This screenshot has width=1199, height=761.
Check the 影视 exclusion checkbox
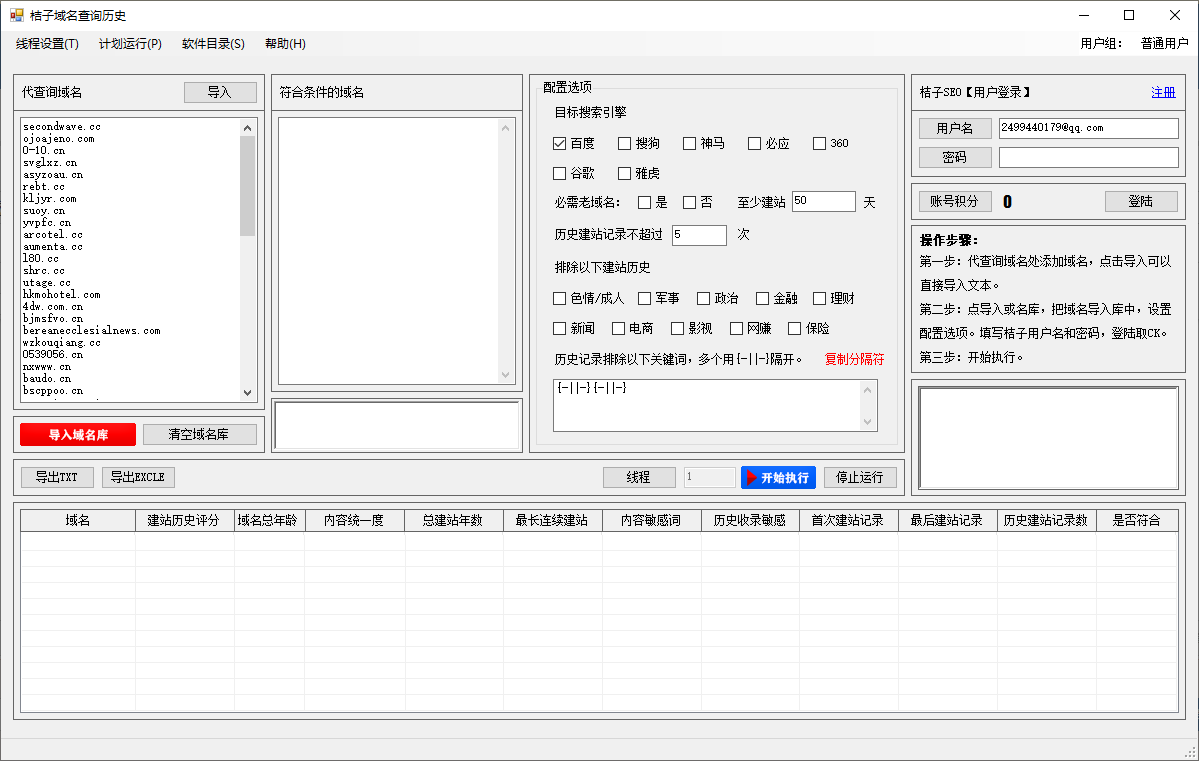[677, 328]
